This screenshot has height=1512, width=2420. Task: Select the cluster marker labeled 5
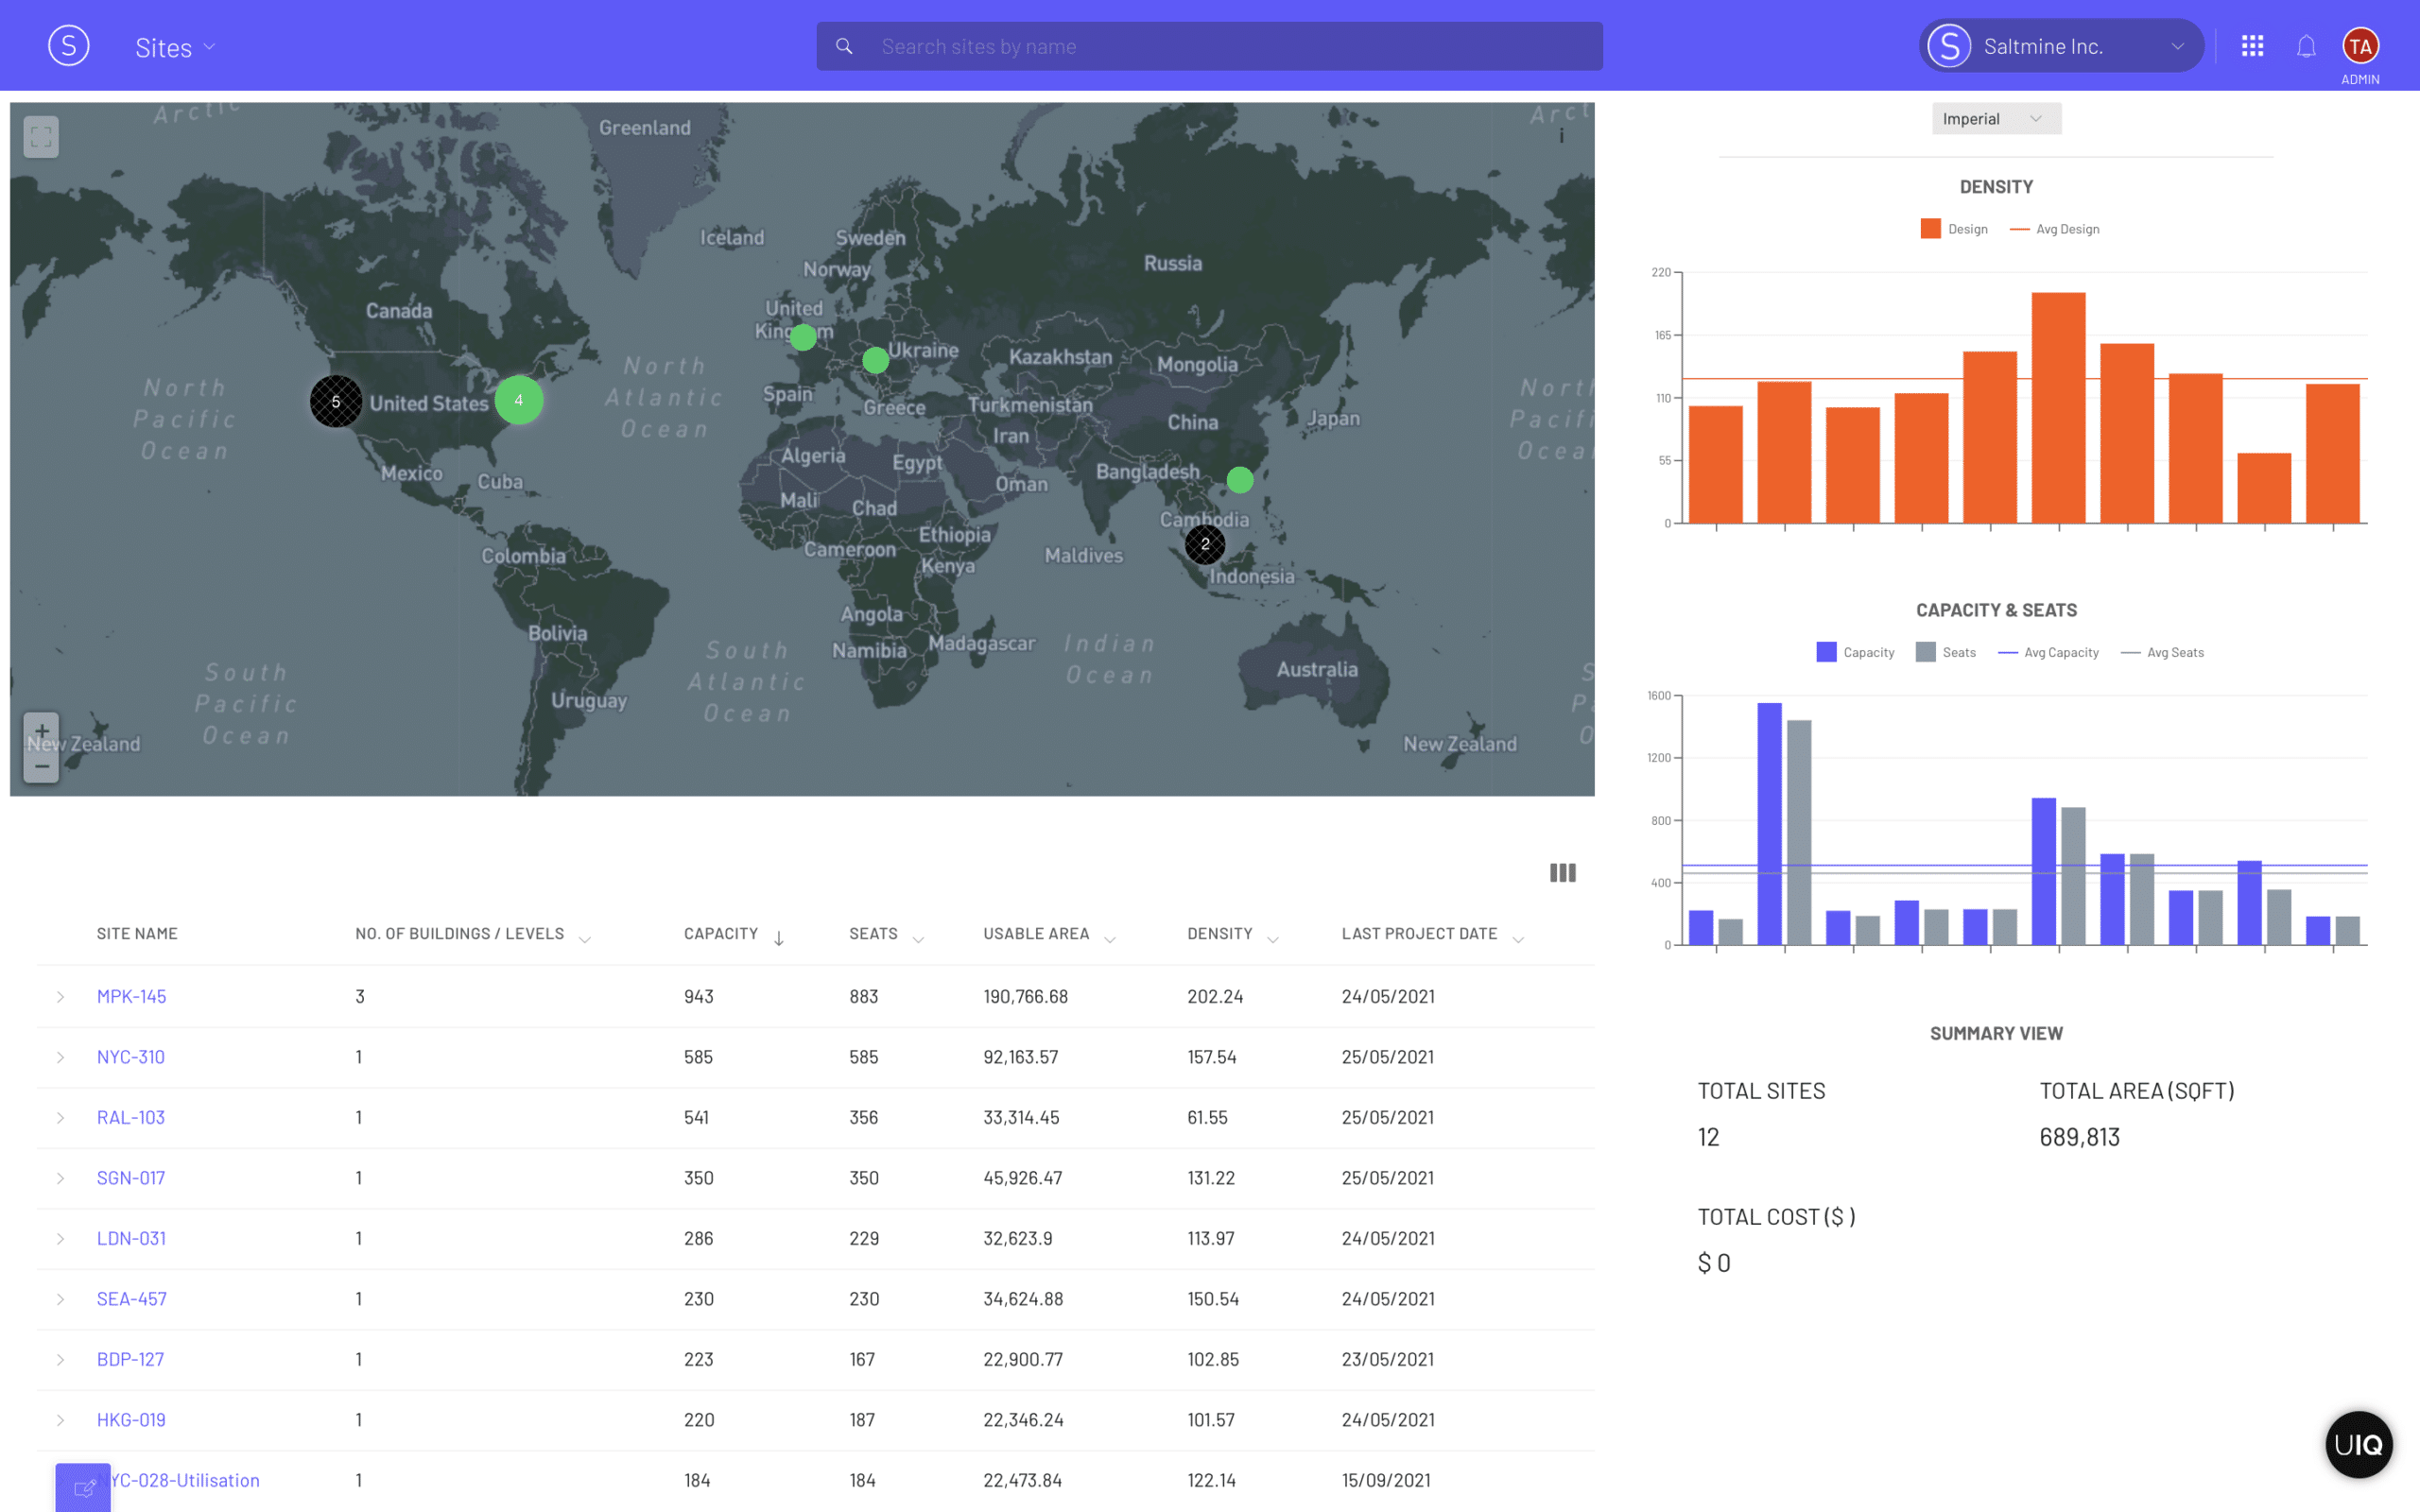(x=336, y=402)
